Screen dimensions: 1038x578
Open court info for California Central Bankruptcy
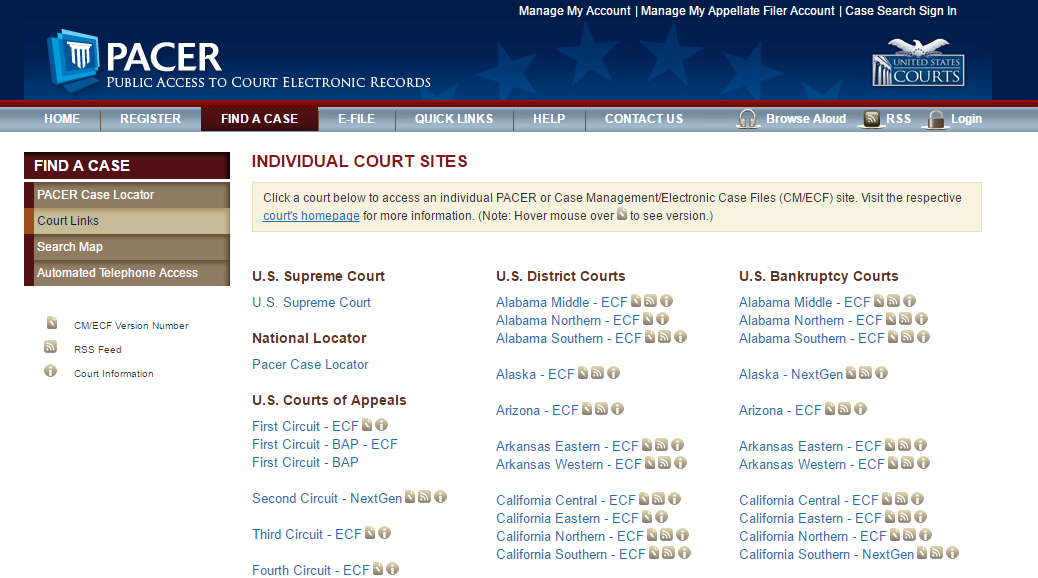918,499
